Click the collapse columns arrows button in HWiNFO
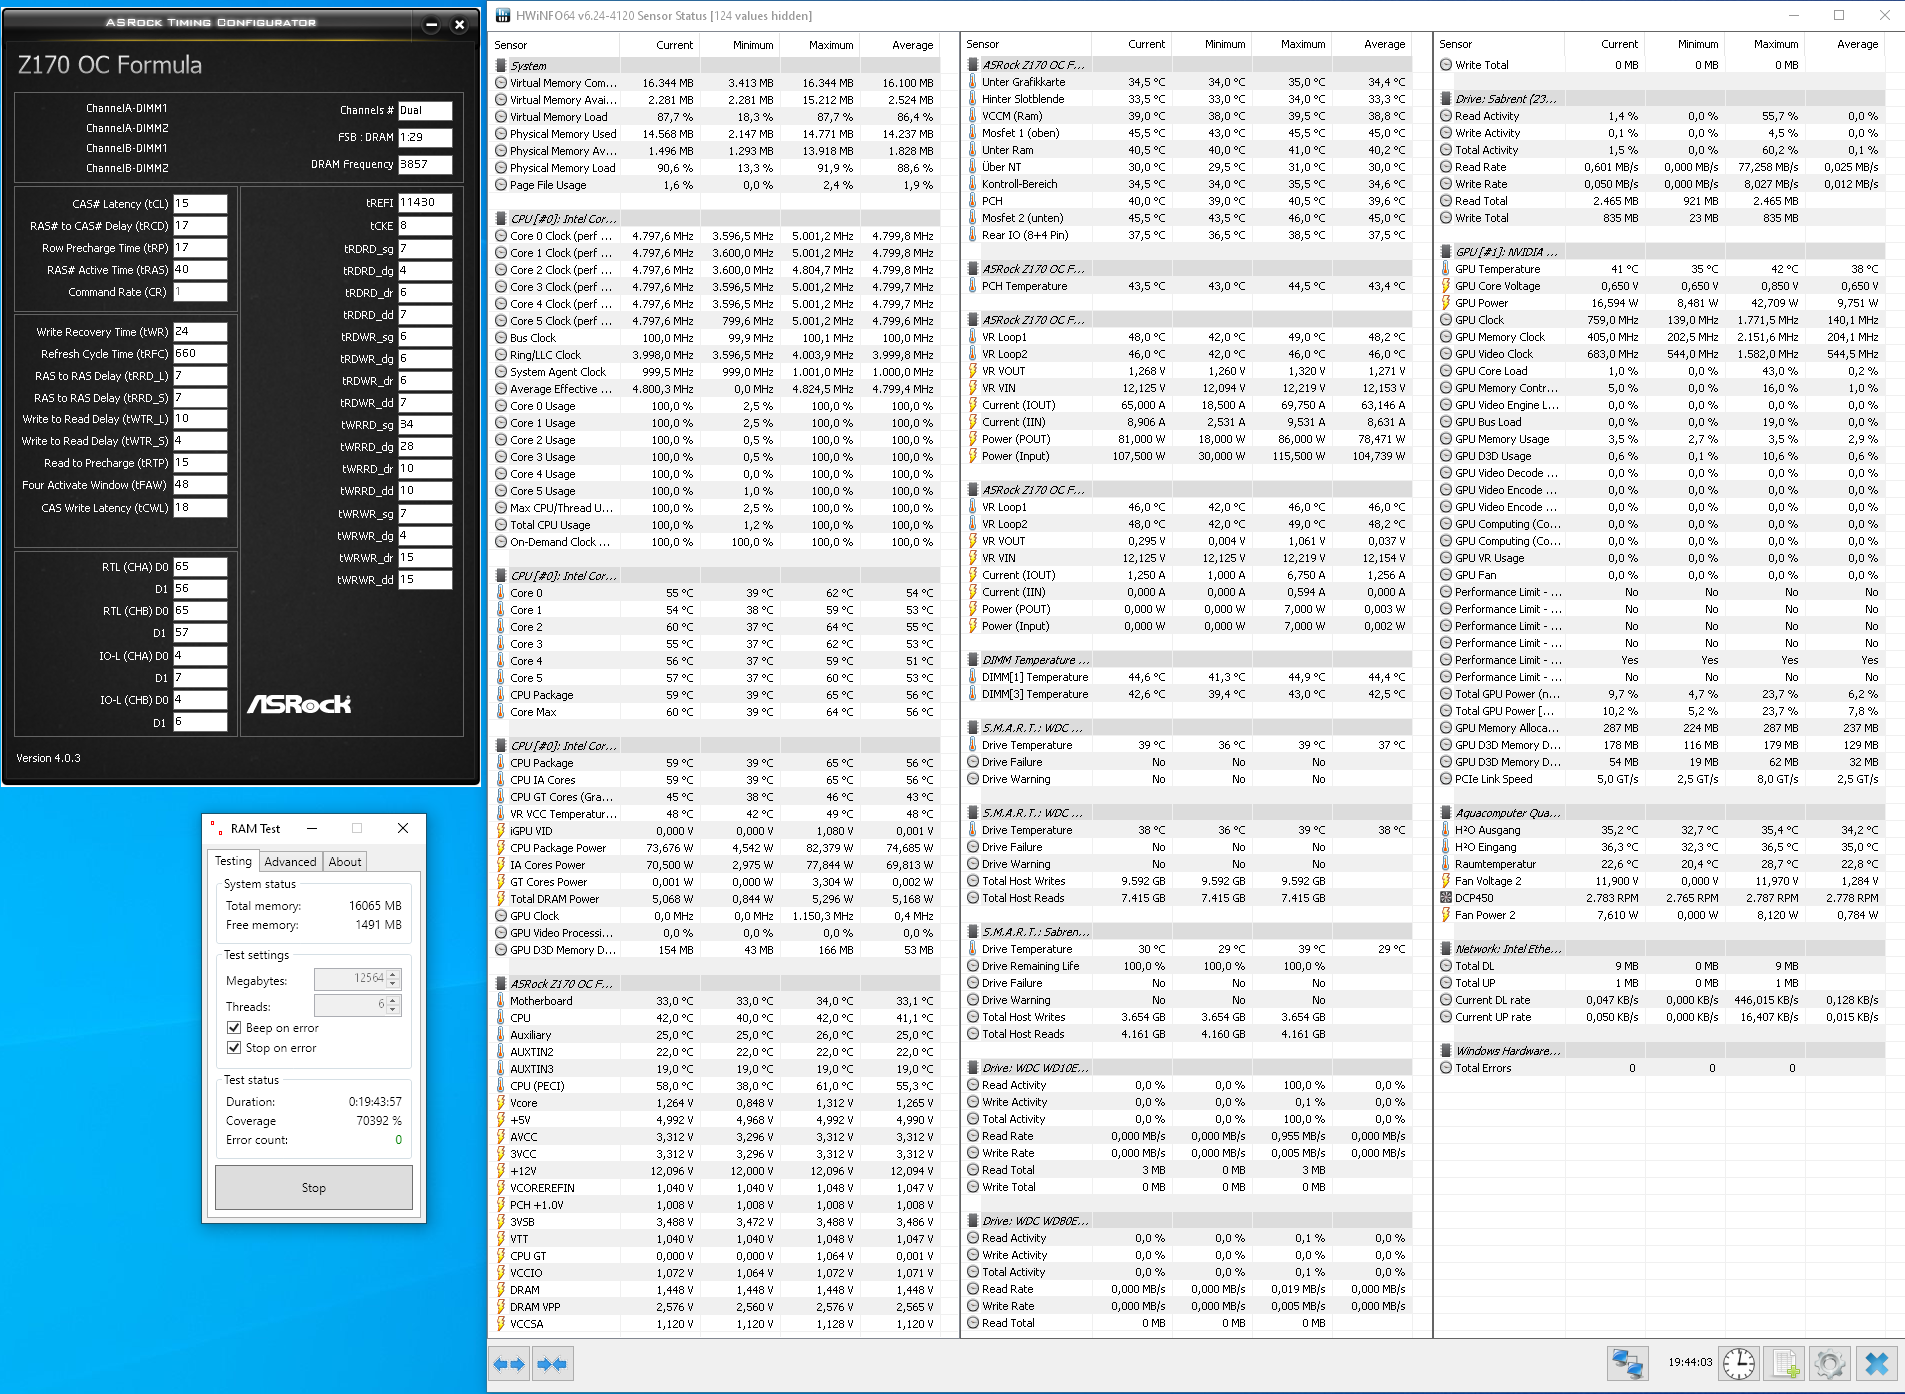 pos(552,1364)
